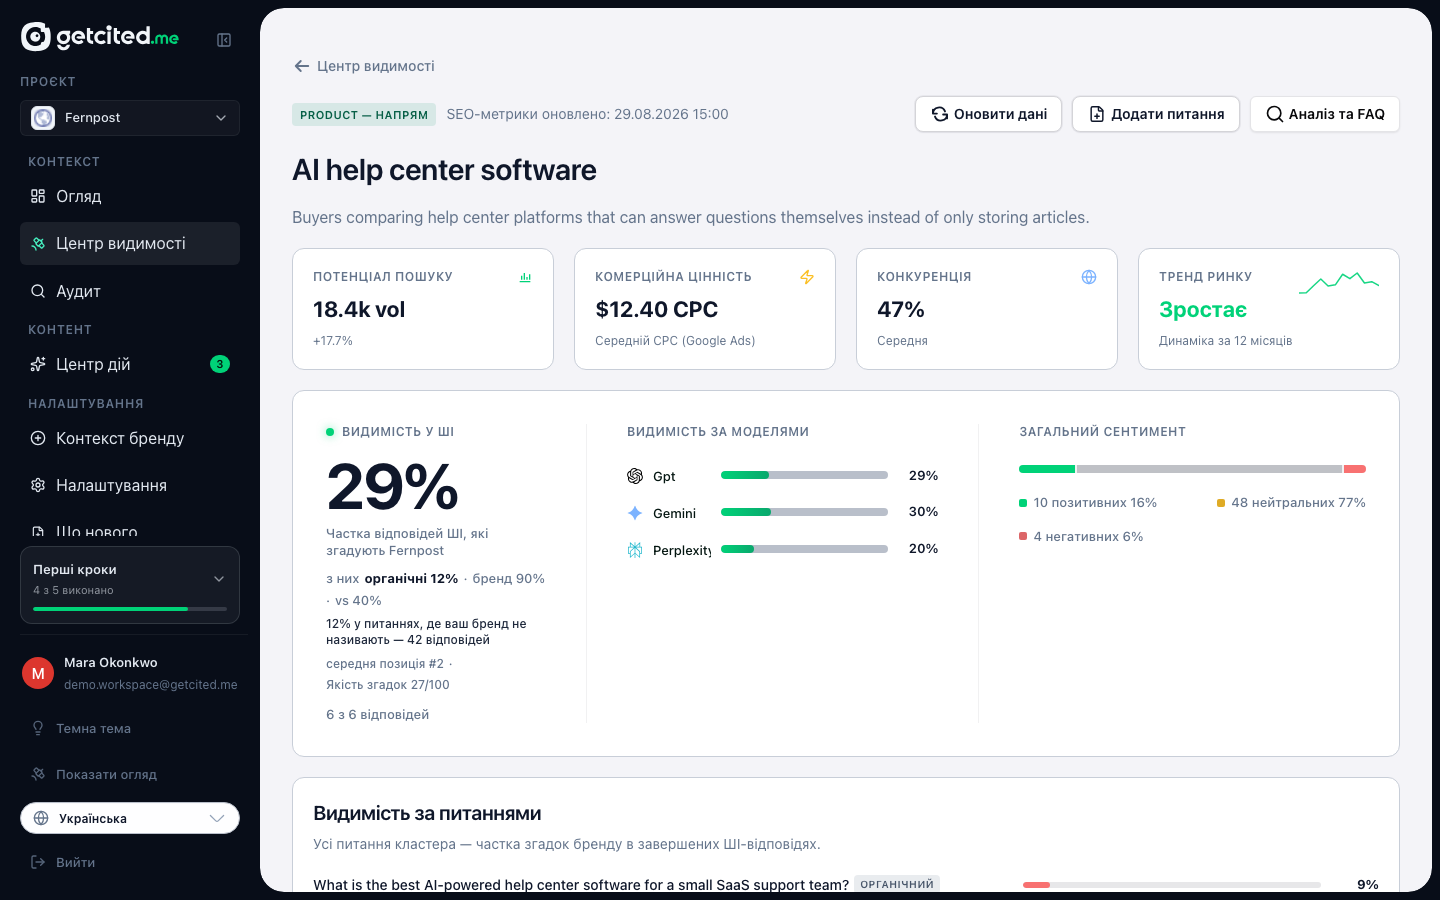Click the green positive sentiment swatch

(1023, 503)
